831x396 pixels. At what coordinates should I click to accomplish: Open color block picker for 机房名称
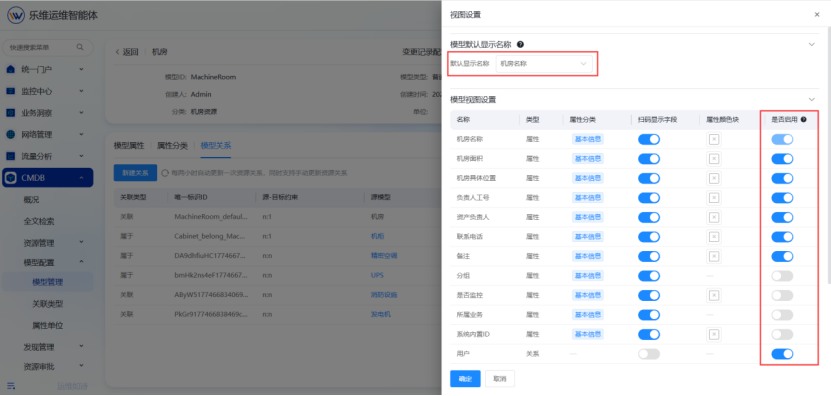714,139
